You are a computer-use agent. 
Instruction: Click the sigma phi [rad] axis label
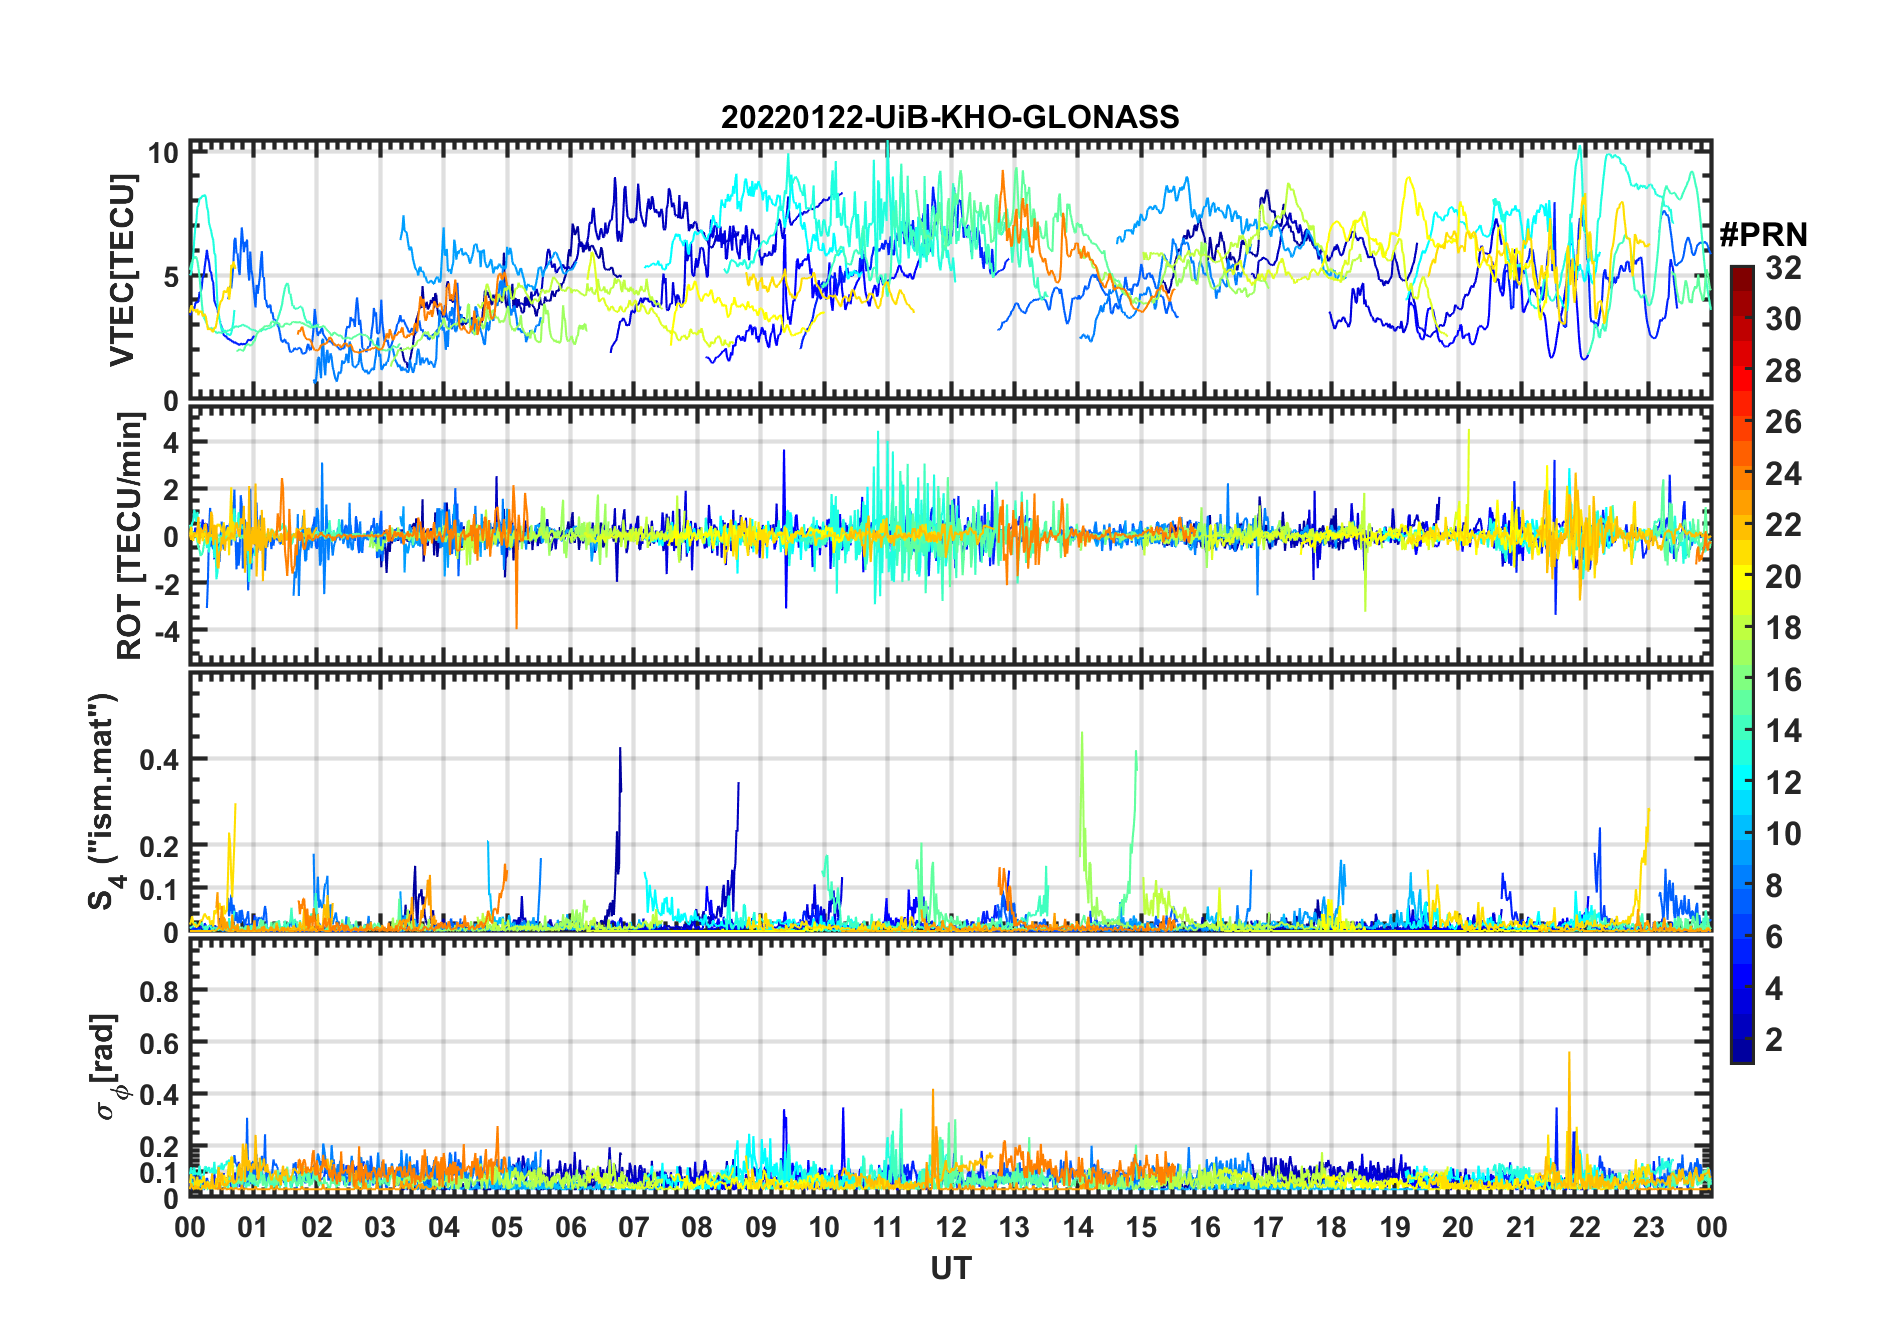[111, 1067]
